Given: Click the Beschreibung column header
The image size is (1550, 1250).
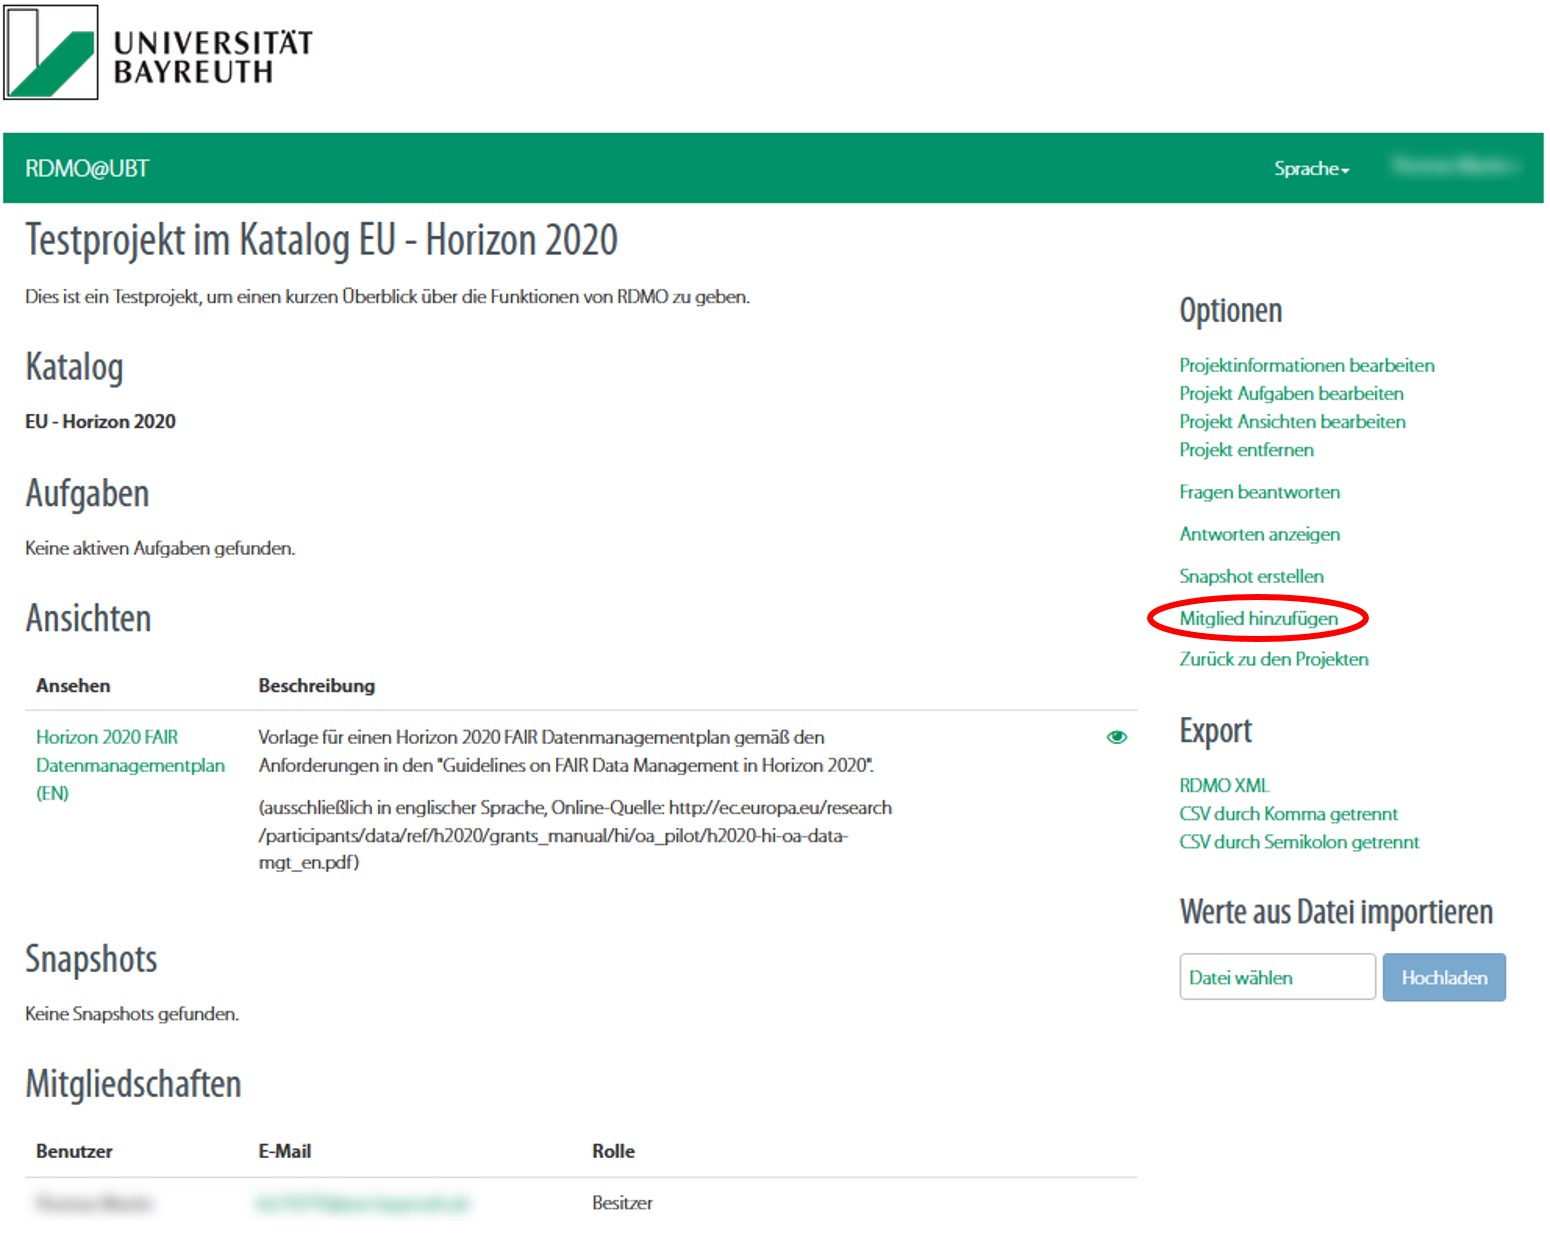Looking at the screenshot, I should pos(317,685).
